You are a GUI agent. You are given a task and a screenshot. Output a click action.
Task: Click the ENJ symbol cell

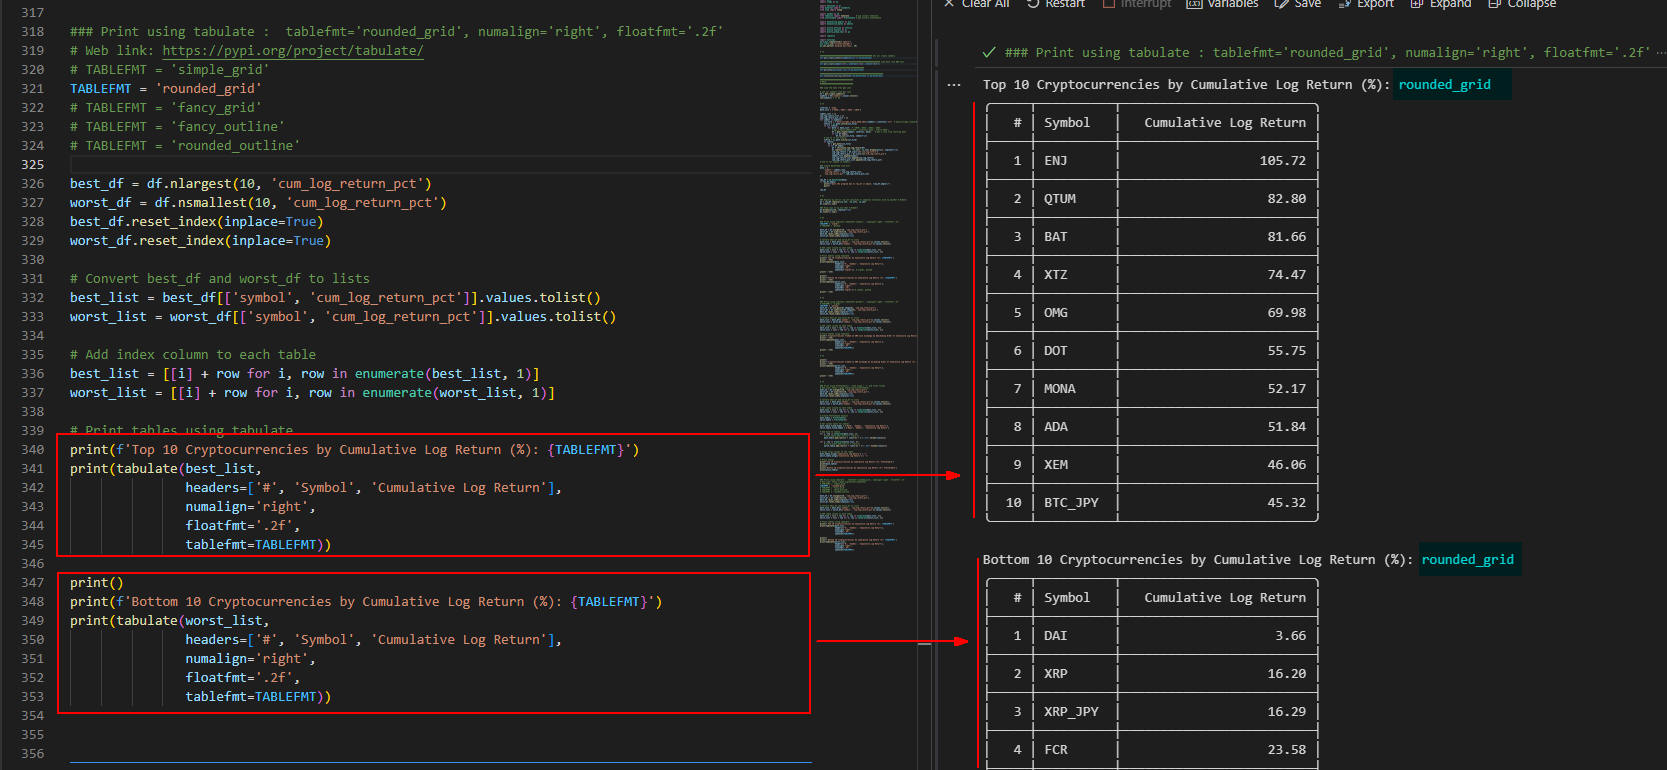coord(1055,161)
